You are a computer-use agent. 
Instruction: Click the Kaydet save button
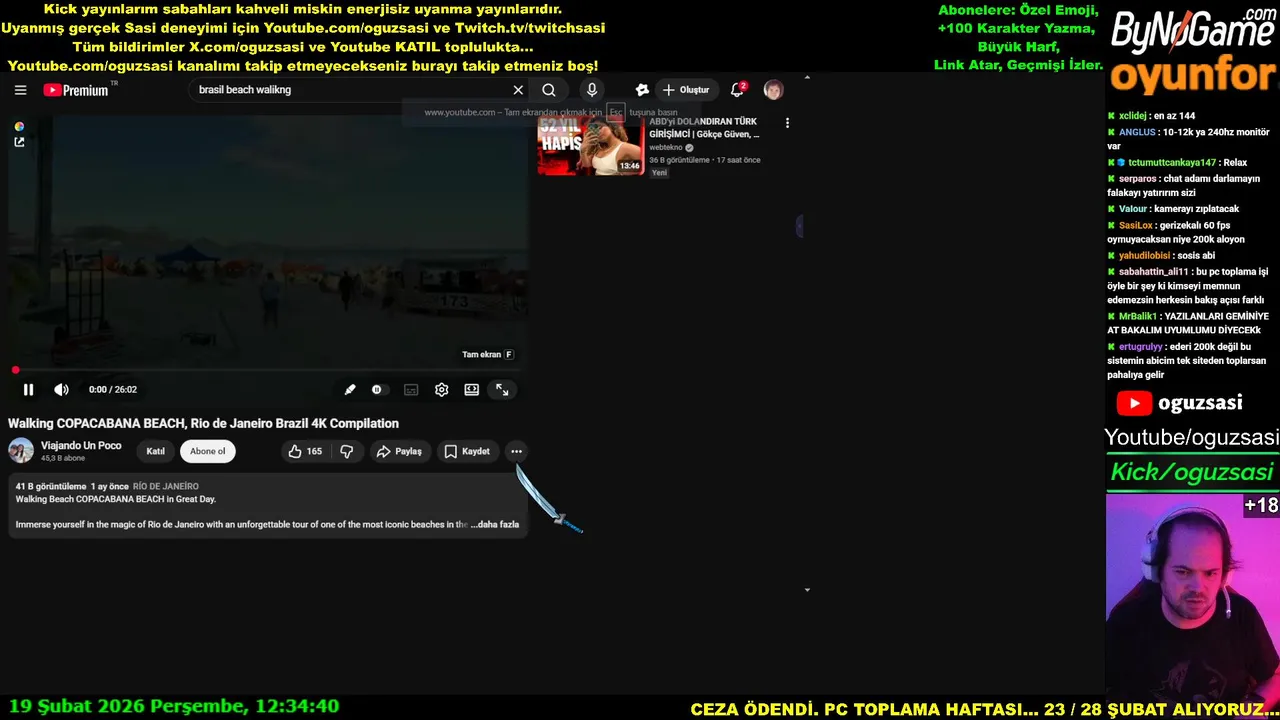point(467,451)
